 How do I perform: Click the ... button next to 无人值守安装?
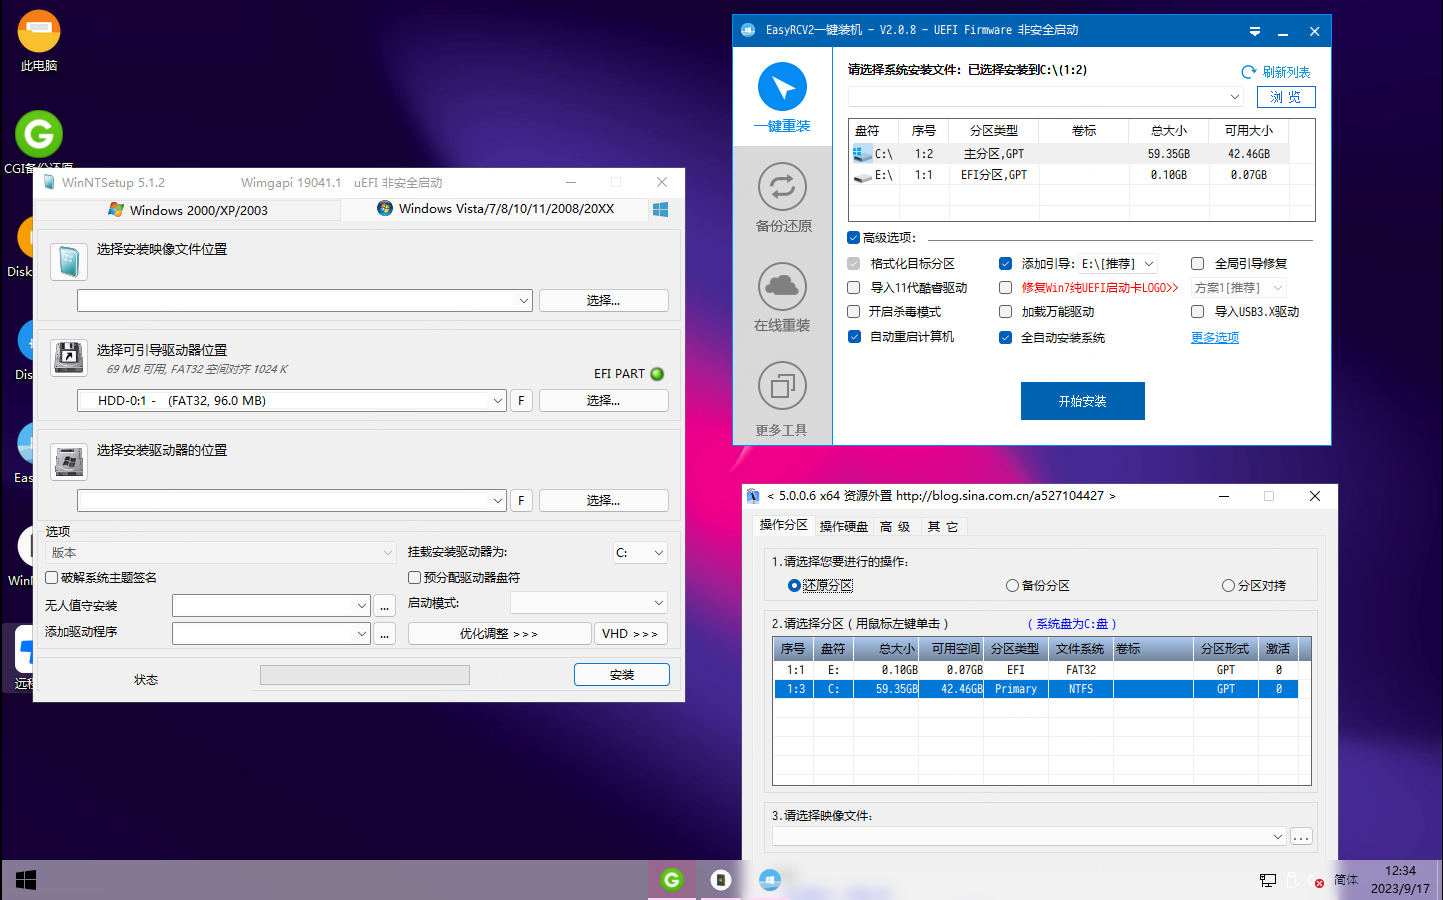pos(385,606)
